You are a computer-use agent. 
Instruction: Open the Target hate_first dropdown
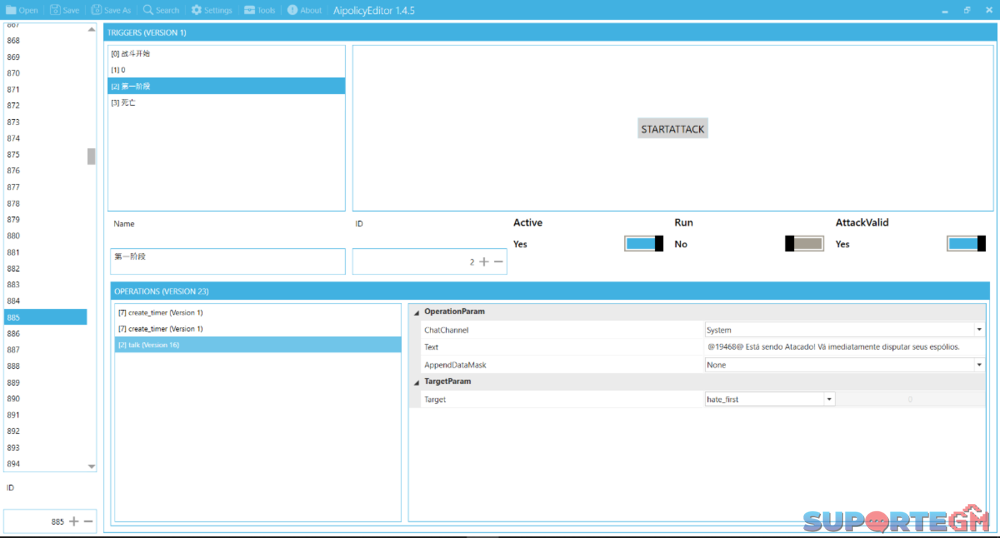pyautogui.click(x=829, y=399)
